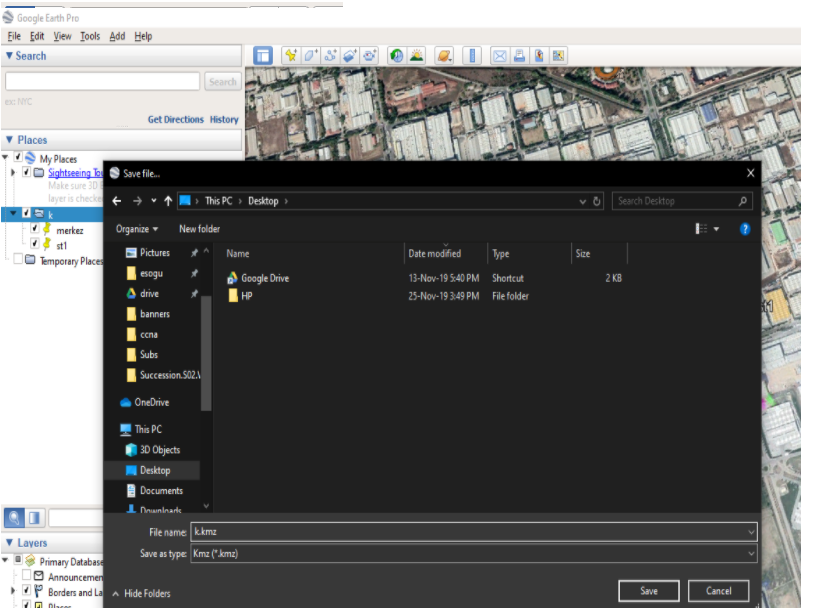Click the Print toolbar icon

(519, 56)
